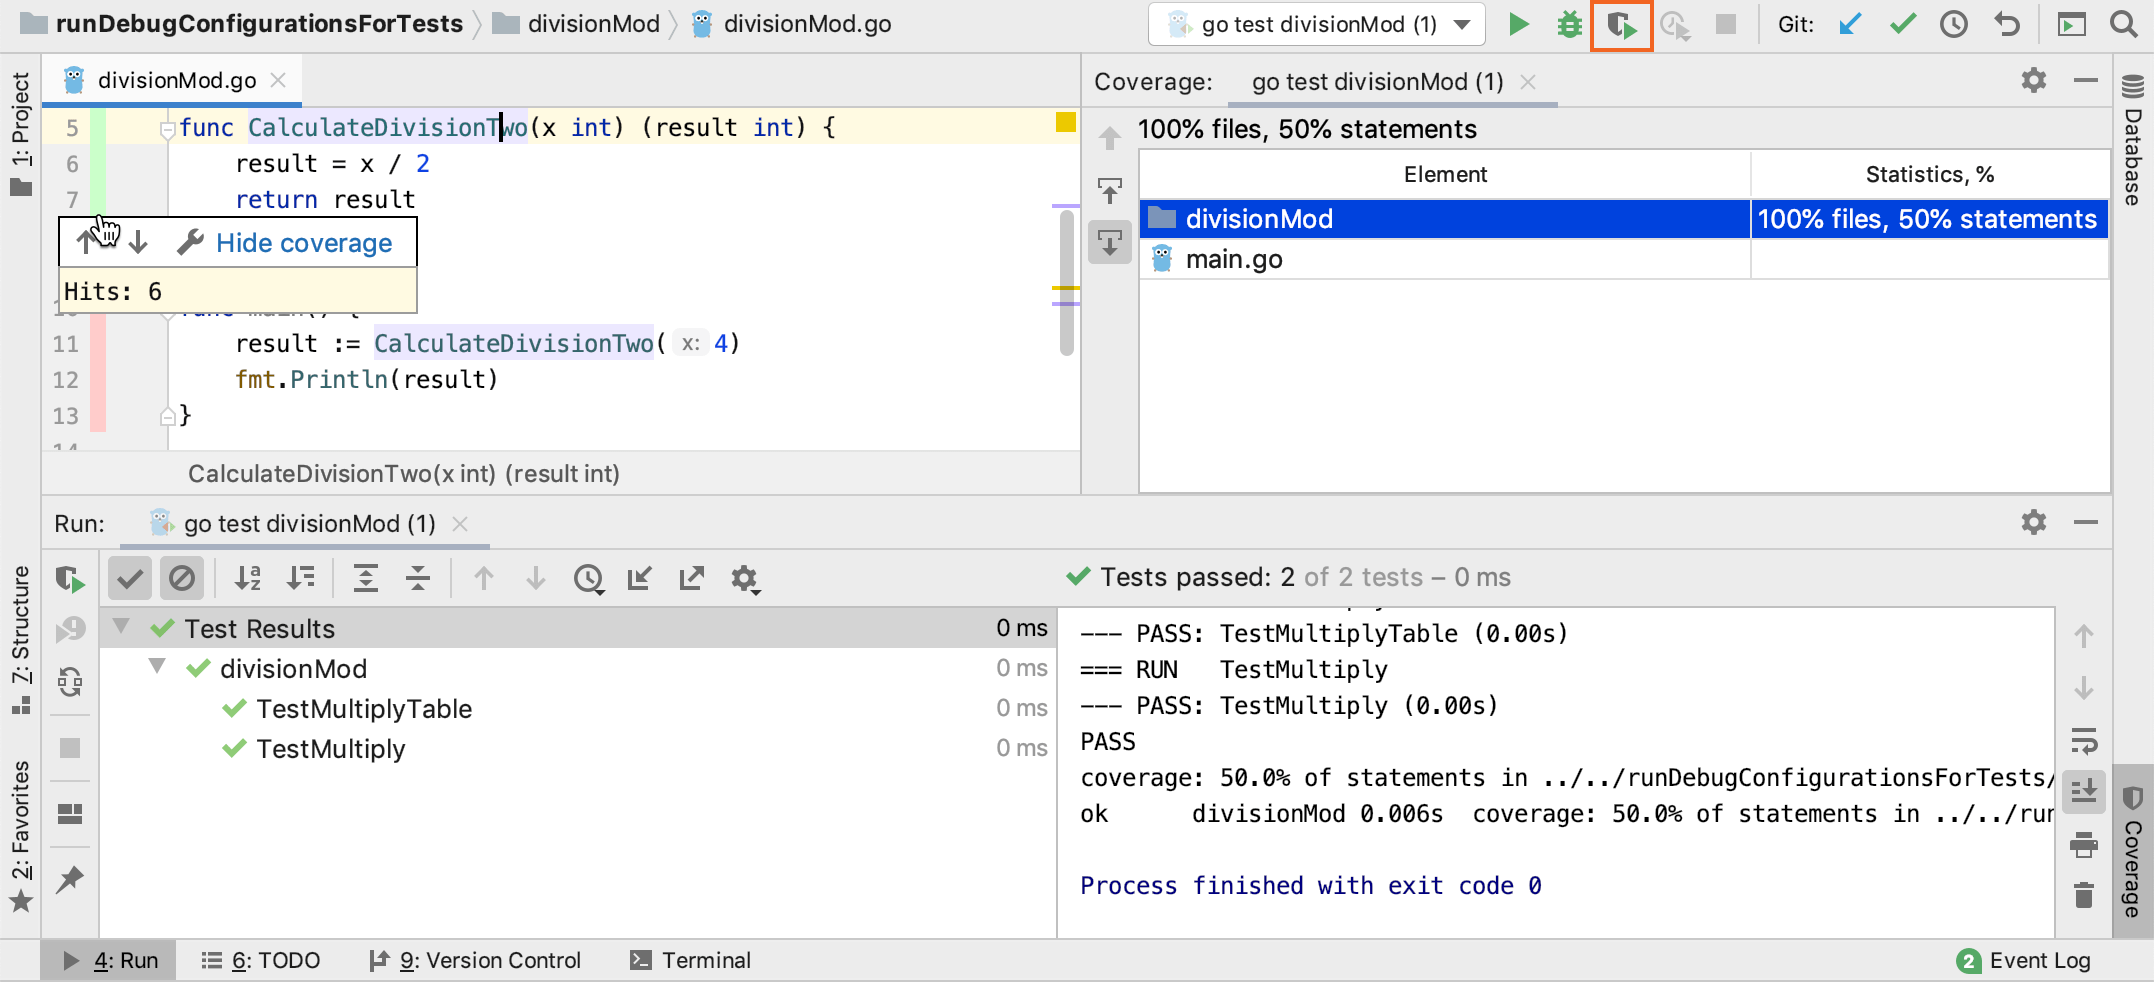Update project from Git

click(x=1850, y=24)
